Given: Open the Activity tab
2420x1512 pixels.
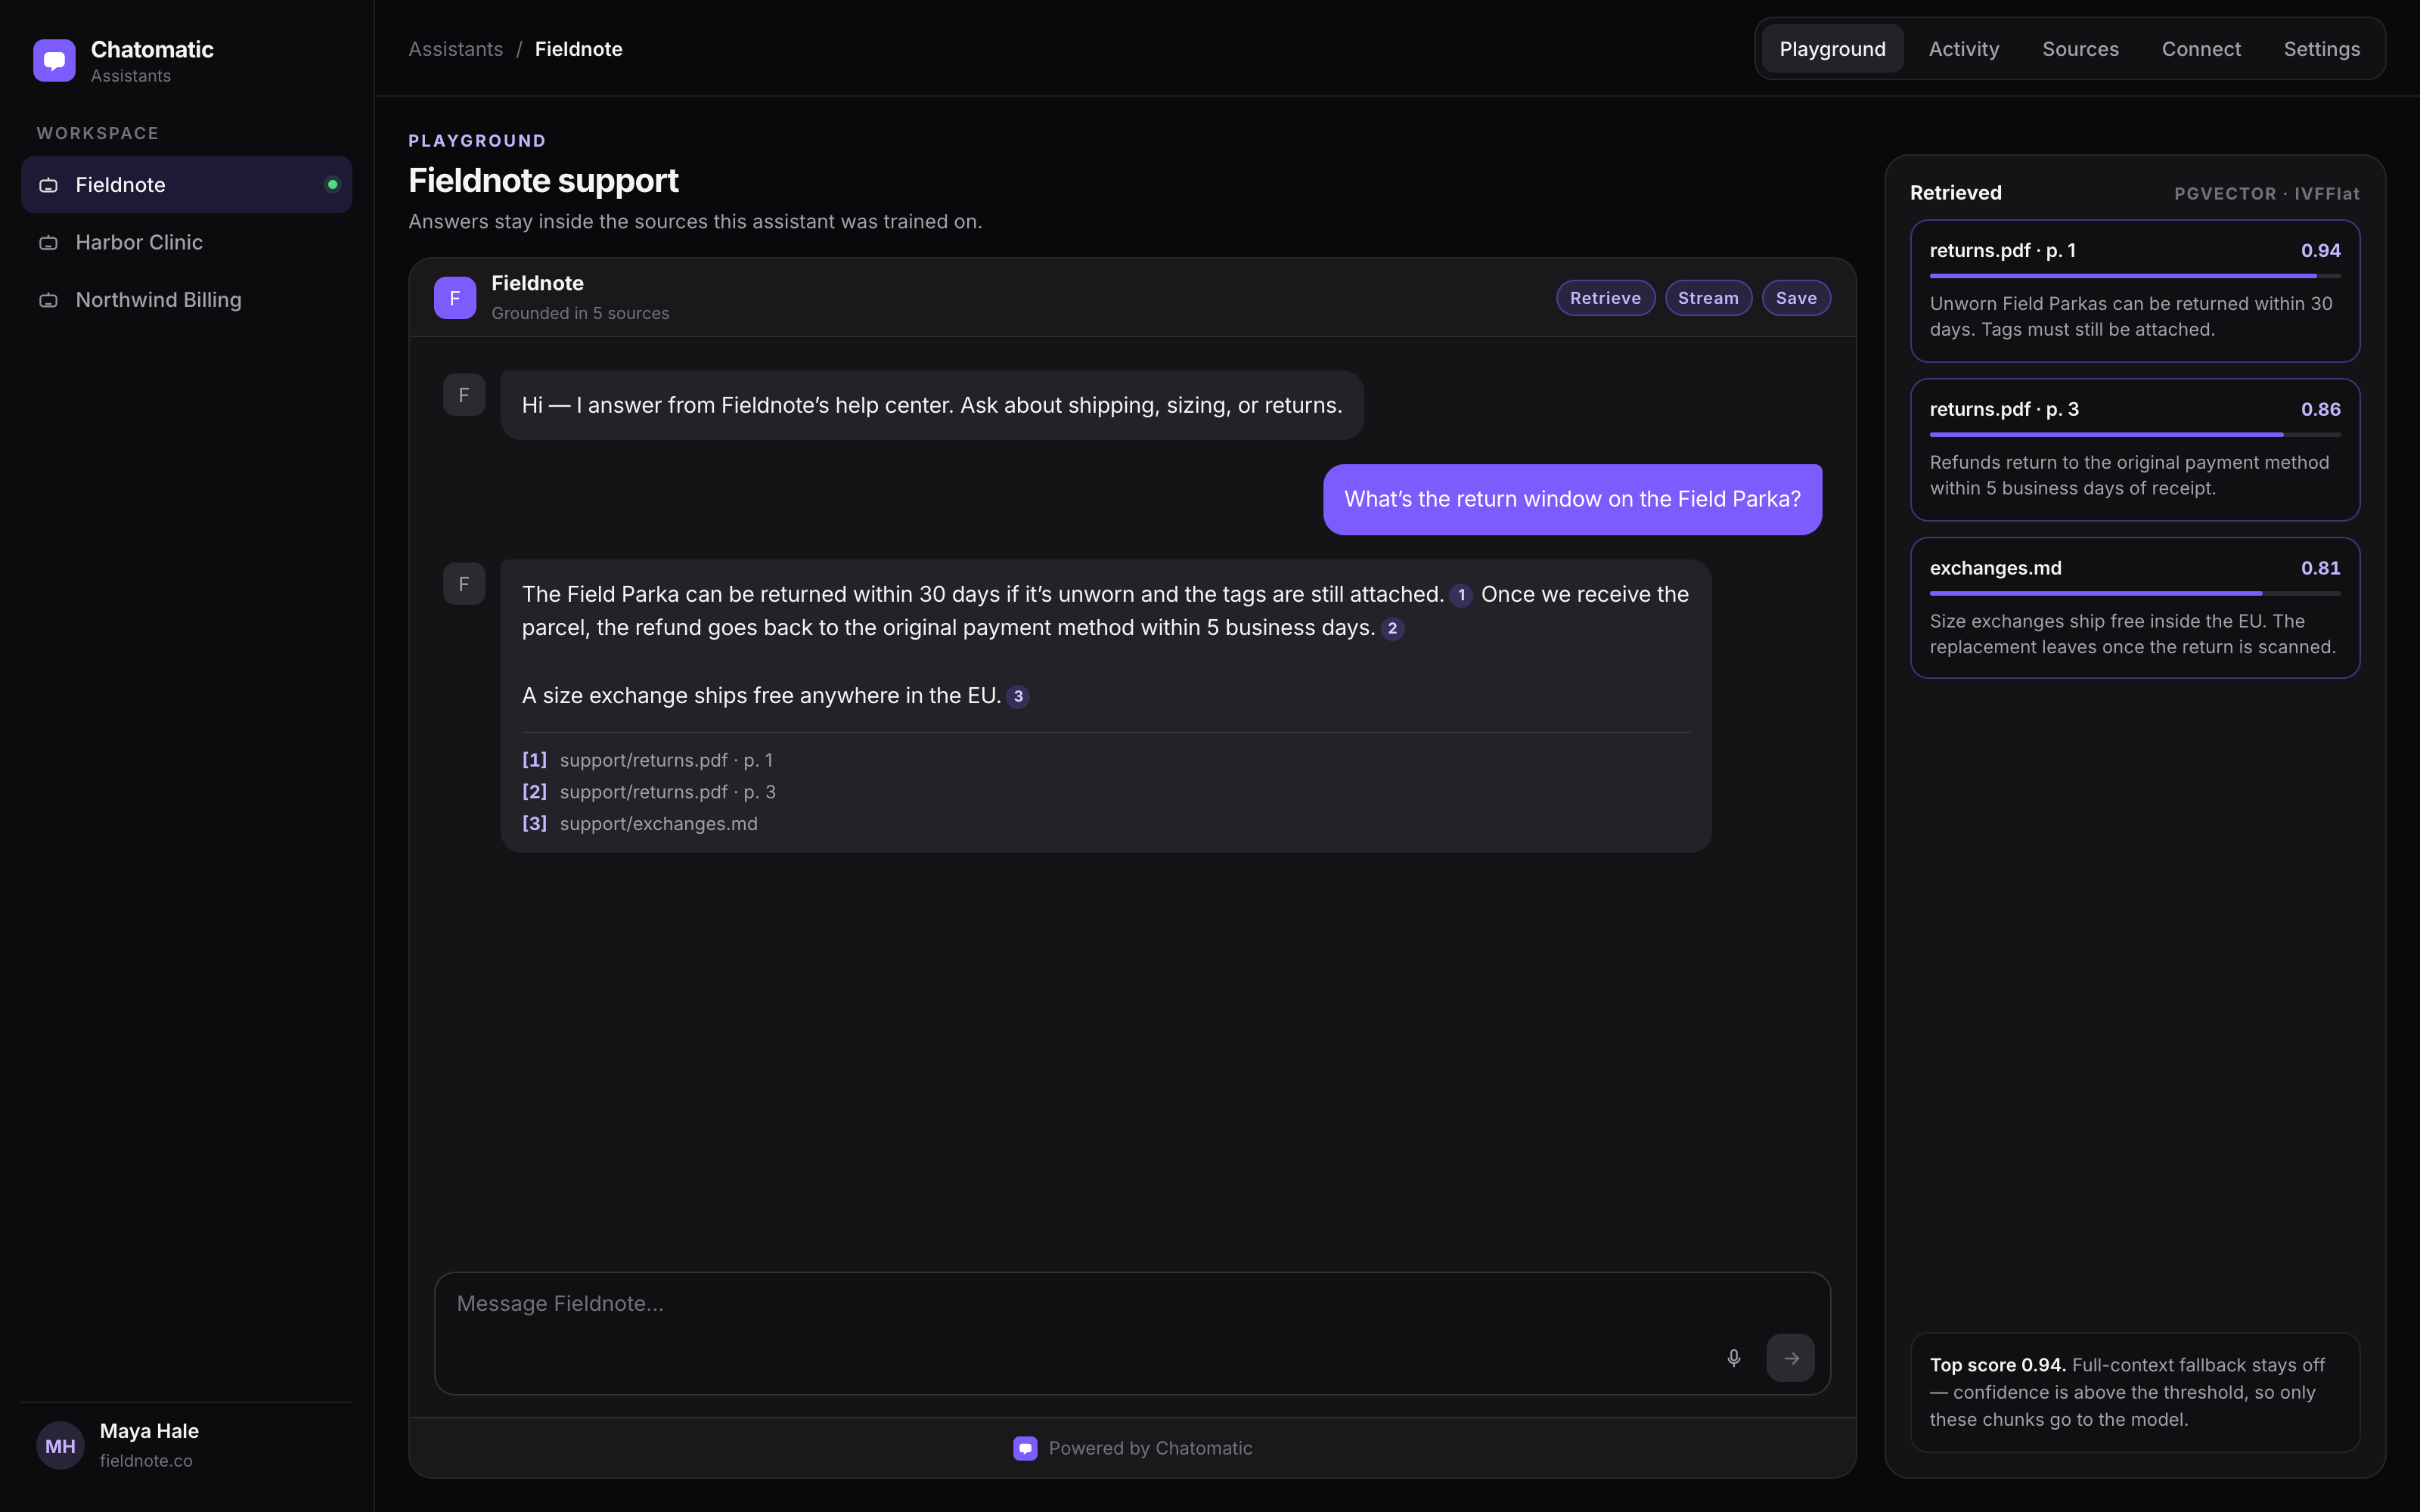Looking at the screenshot, I should [x=1963, y=49].
